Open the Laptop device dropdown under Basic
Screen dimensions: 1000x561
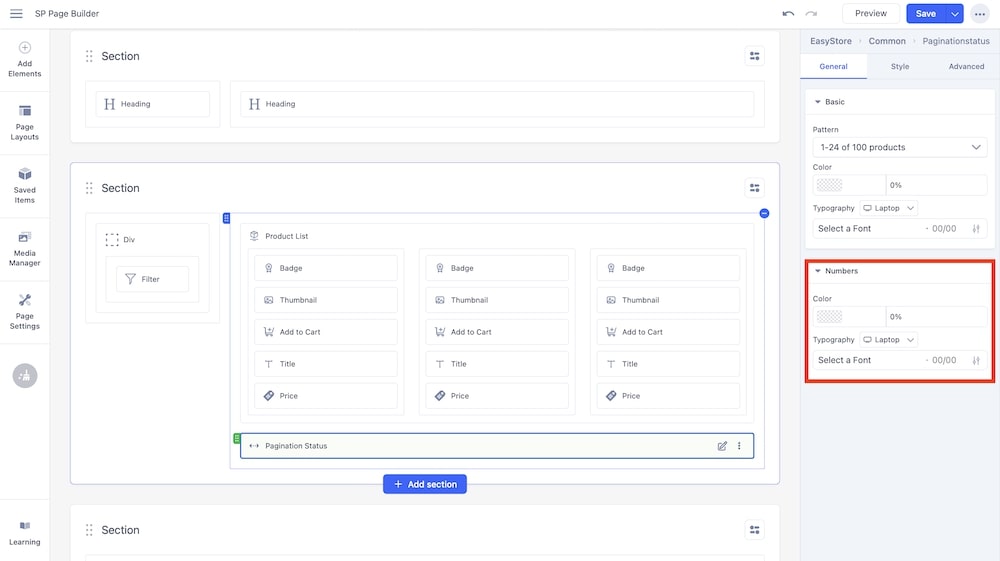click(x=888, y=208)
